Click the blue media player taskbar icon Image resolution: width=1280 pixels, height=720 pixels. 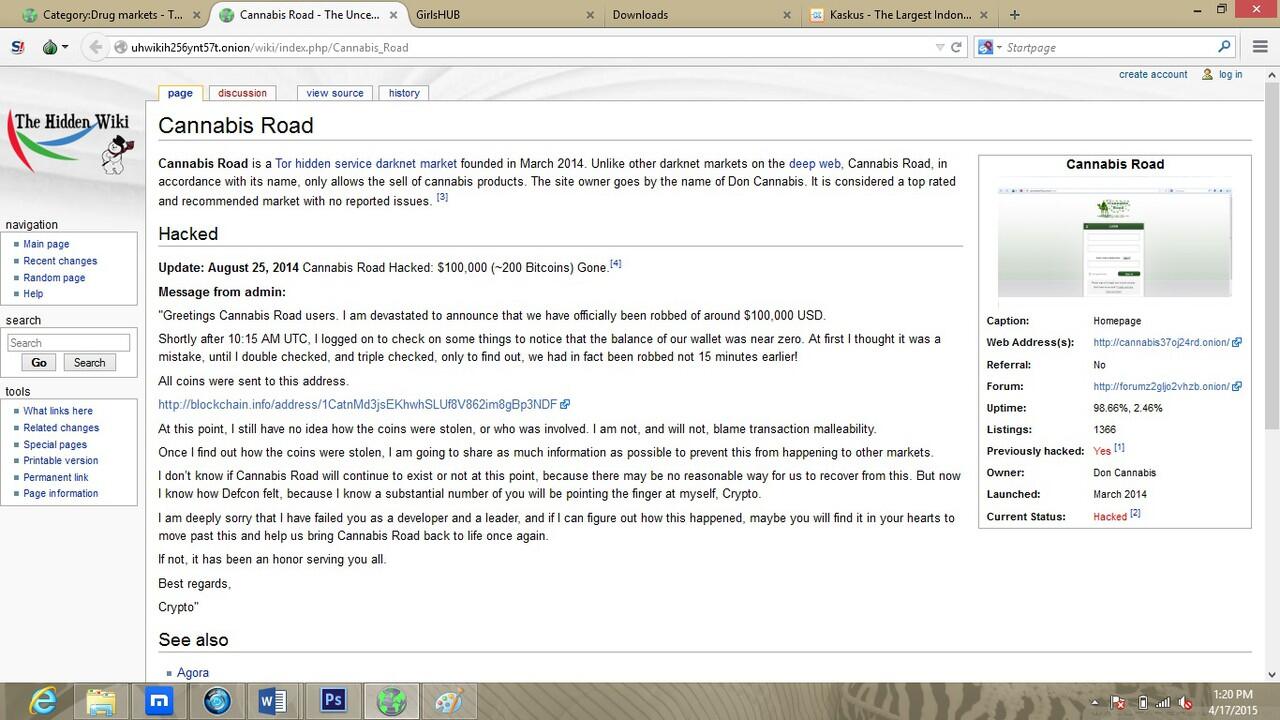tap(217, 702)
